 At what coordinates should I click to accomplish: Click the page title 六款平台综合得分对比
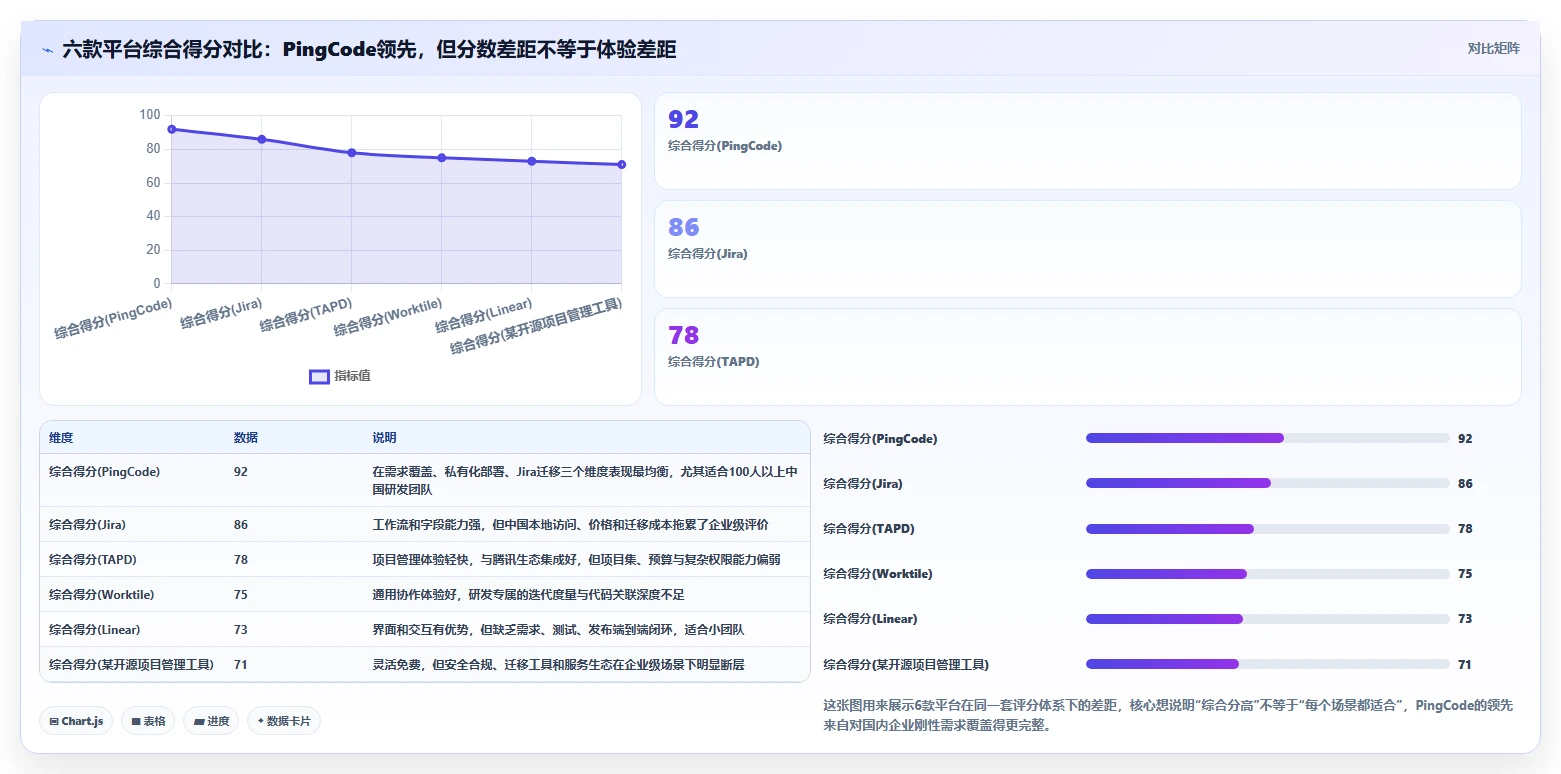(x=369, y=49)
